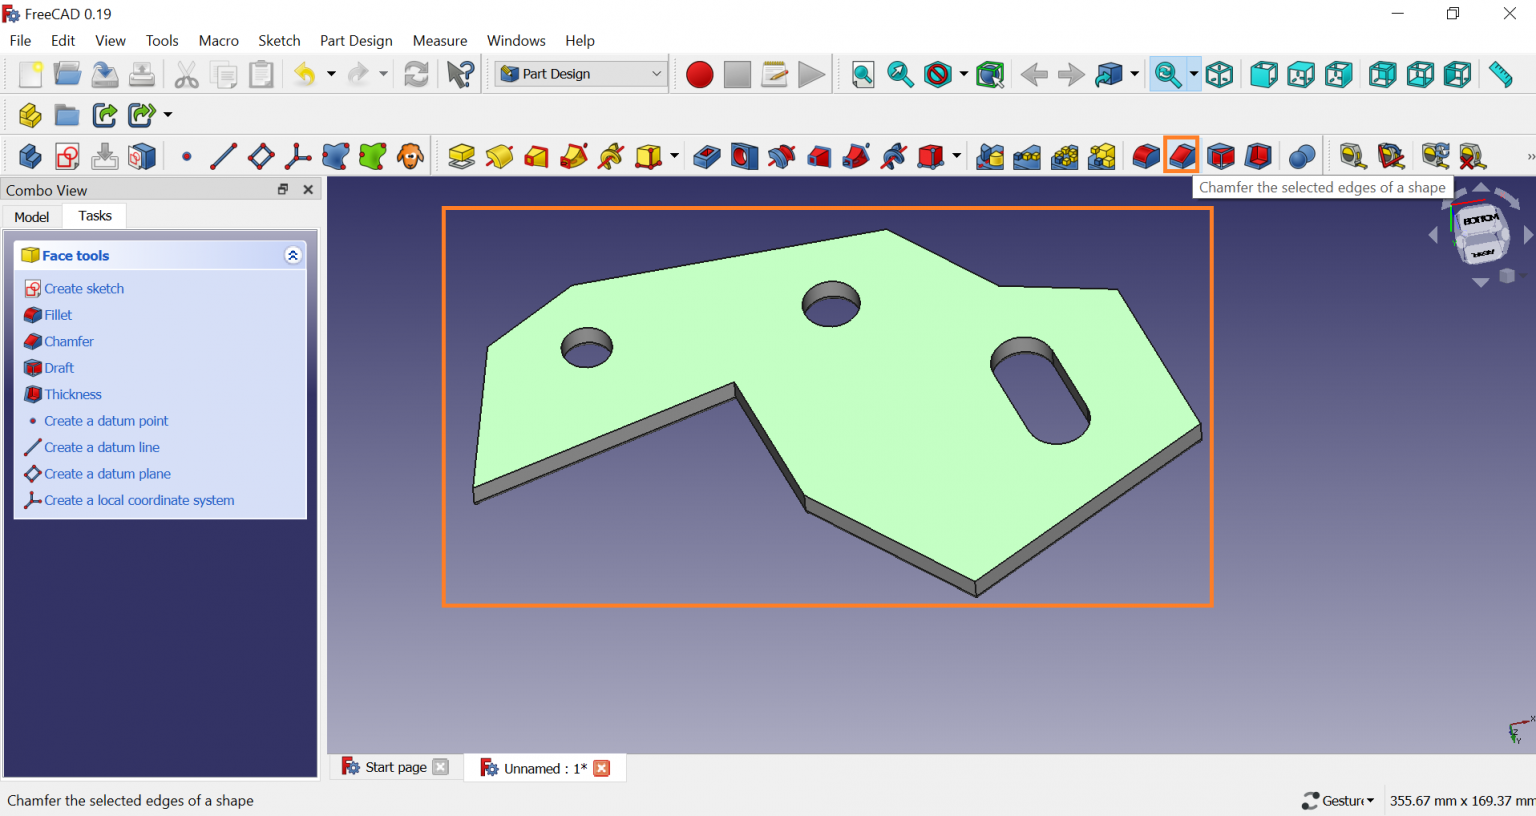1536x816 pixels.
Task: Click the Create sketch link
Action: click(x=84, y=289)
